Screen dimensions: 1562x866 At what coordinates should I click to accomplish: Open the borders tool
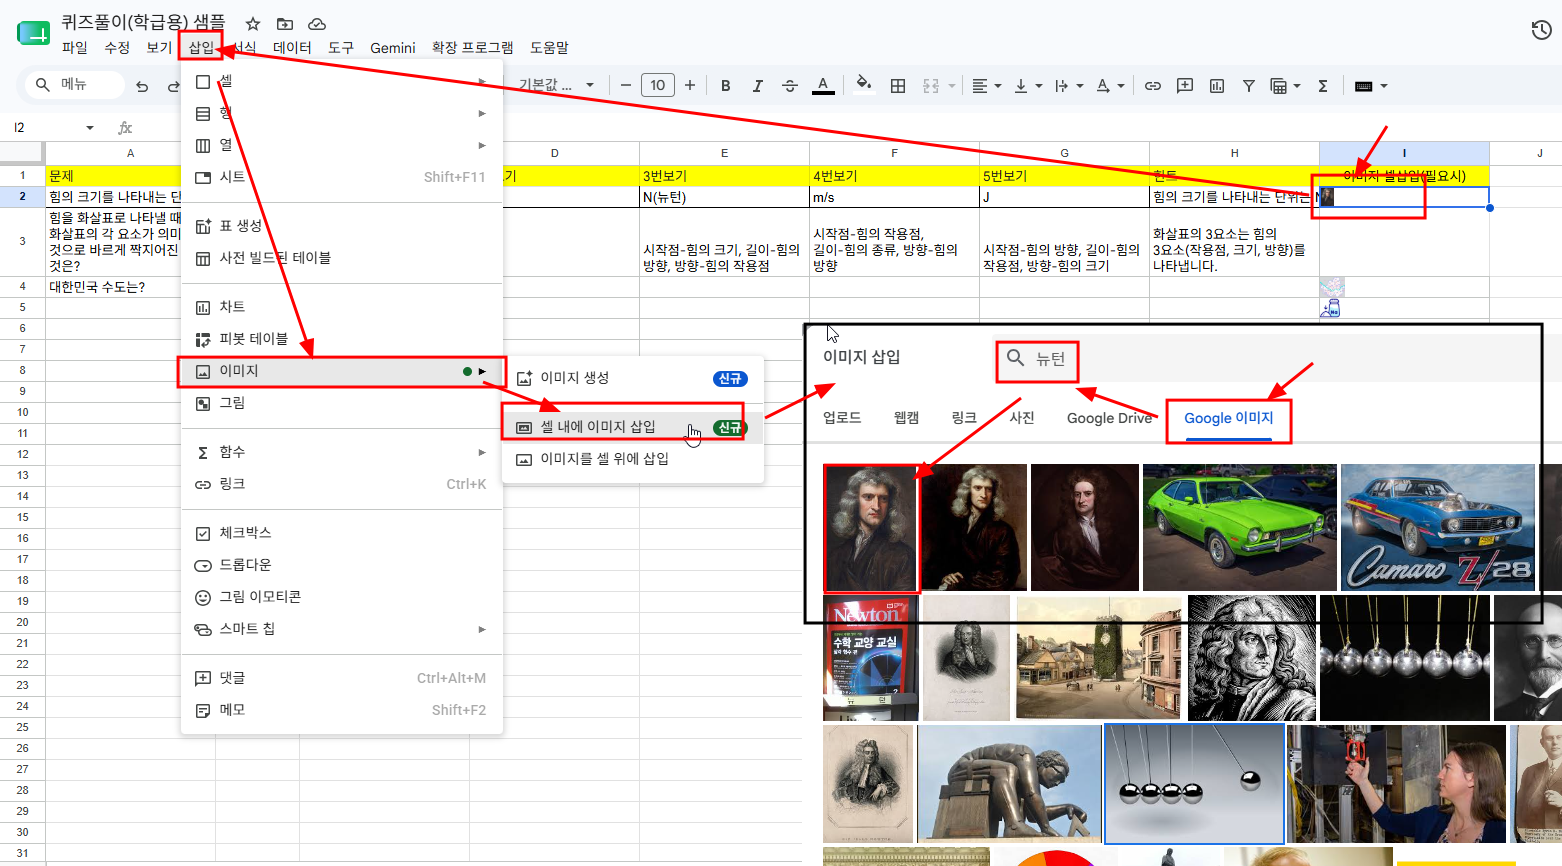[898, 86]
